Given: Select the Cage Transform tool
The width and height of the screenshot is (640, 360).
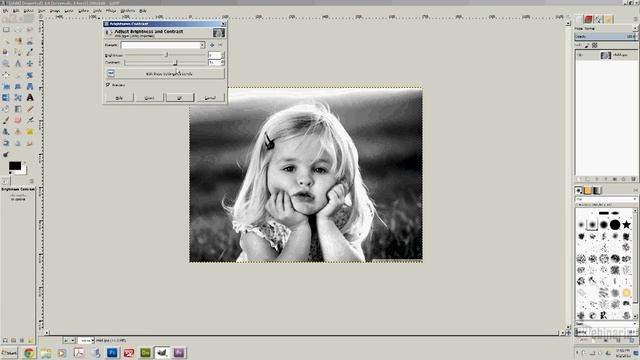Looking at the screenshot, I should tap(18, 98).
